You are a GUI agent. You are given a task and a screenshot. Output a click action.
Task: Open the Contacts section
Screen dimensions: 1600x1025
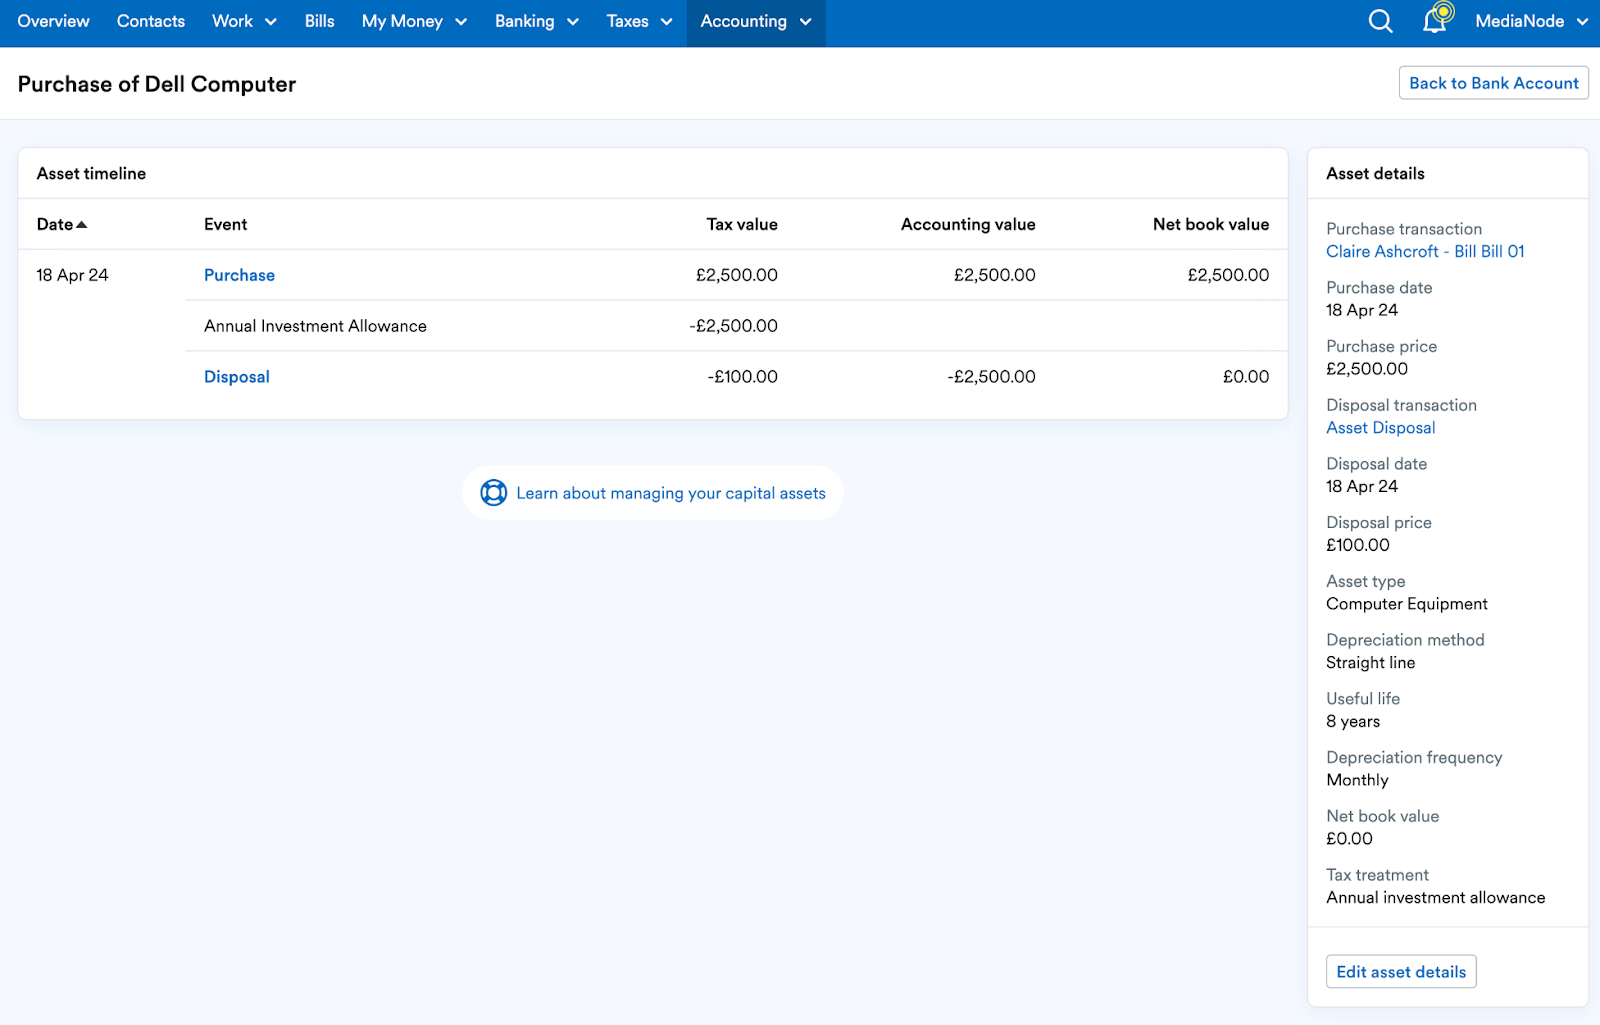tap(151, 21)
